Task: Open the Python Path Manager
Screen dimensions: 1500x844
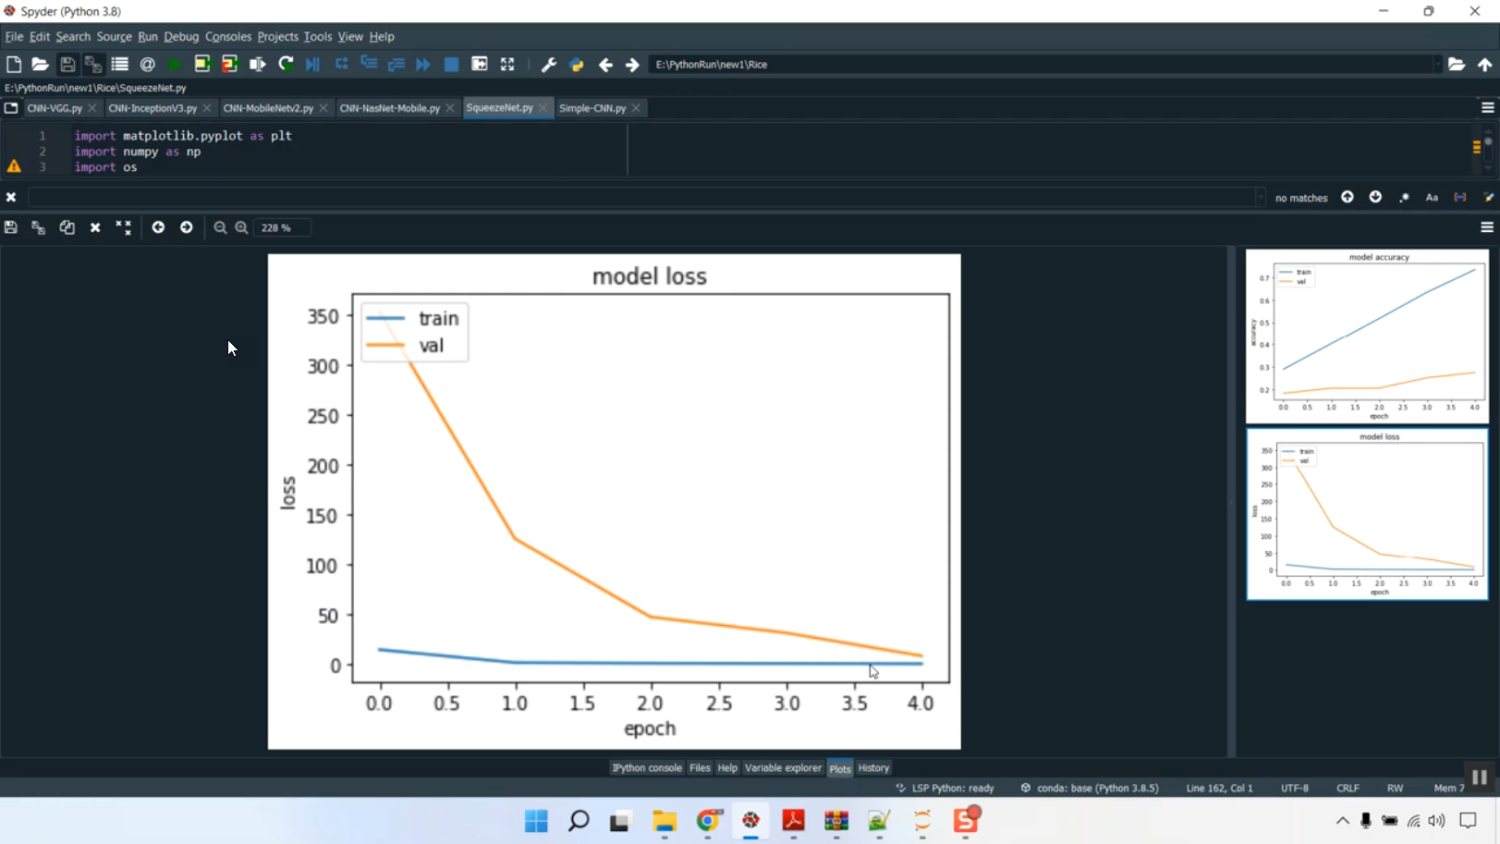Action: [x=575, y=63]
